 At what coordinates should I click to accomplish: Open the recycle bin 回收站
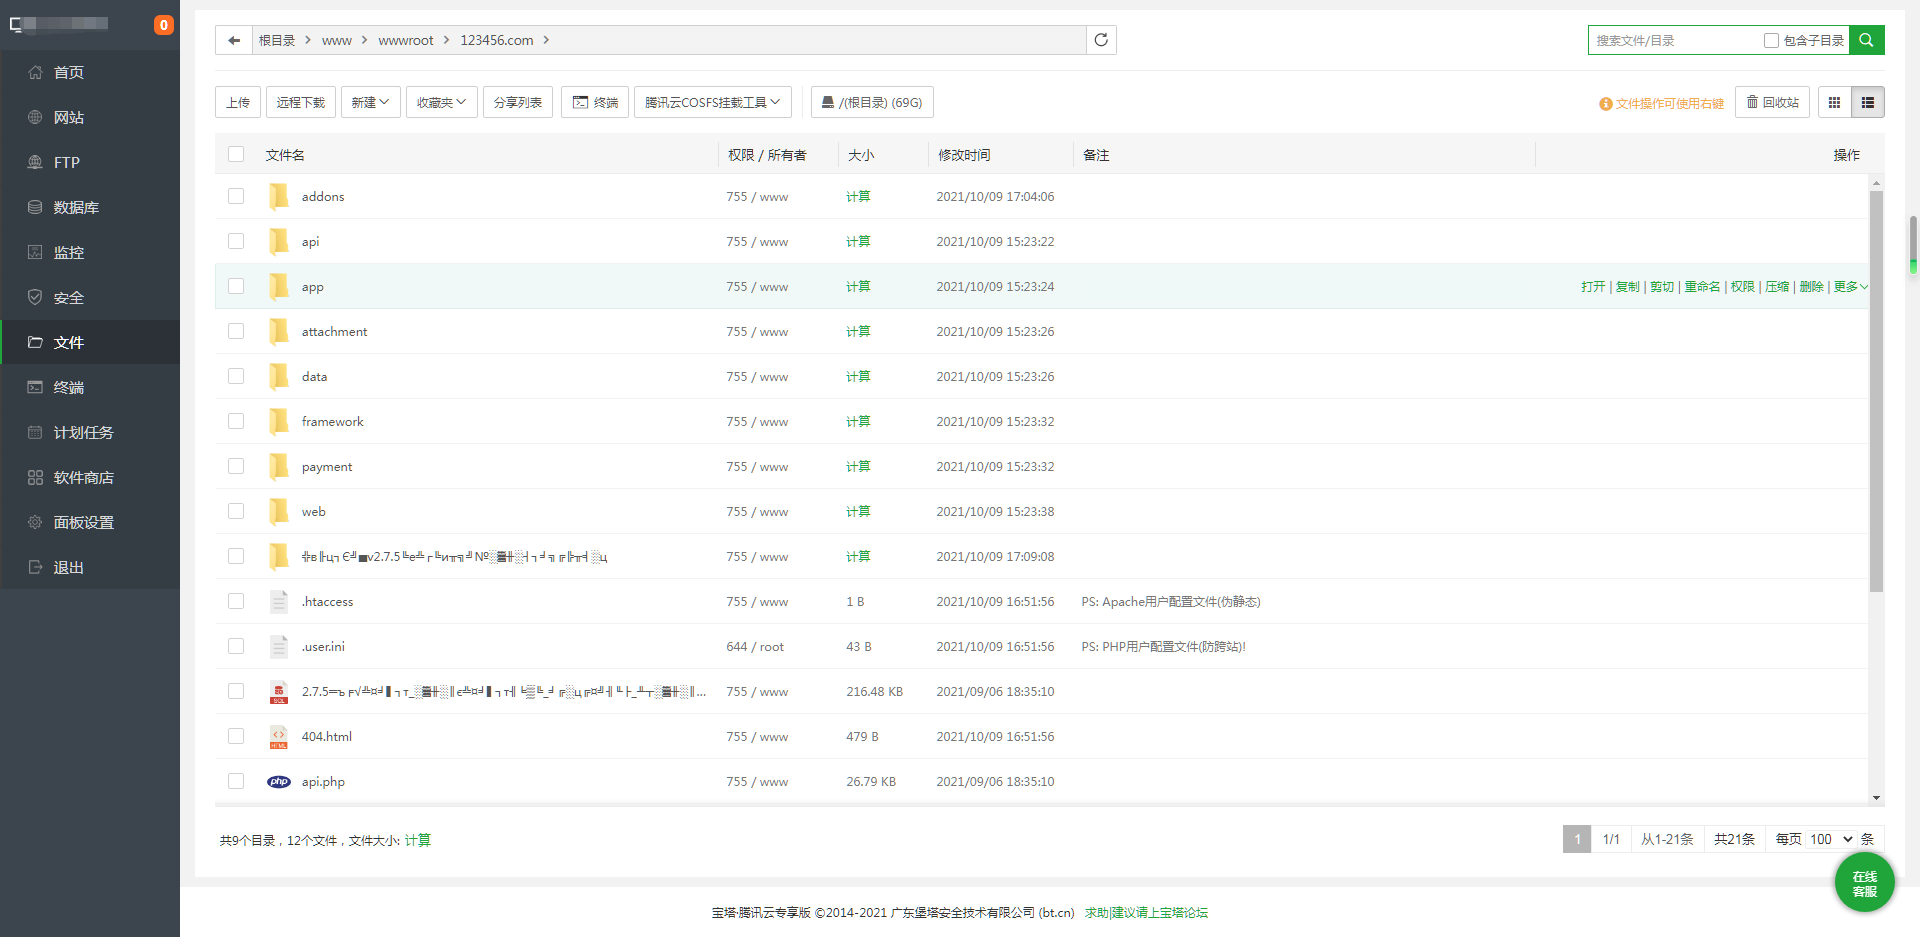tap(1772, 102)
